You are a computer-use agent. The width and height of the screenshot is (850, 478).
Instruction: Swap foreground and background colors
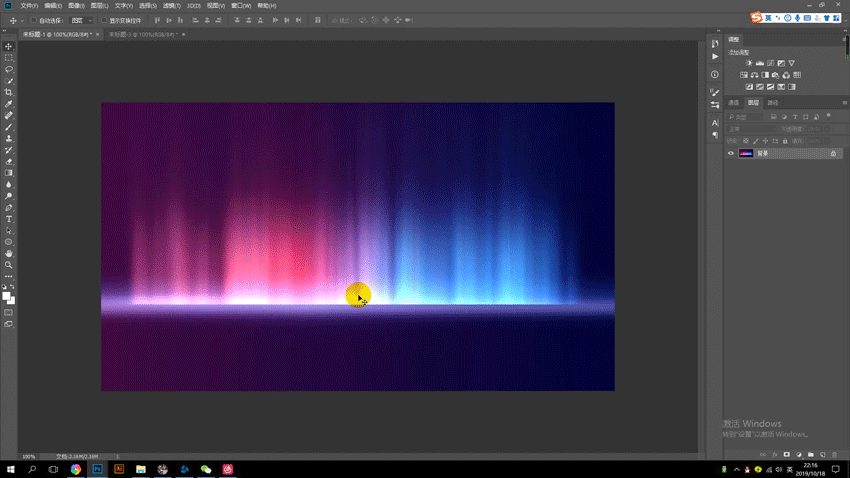(x=12, y=287)
